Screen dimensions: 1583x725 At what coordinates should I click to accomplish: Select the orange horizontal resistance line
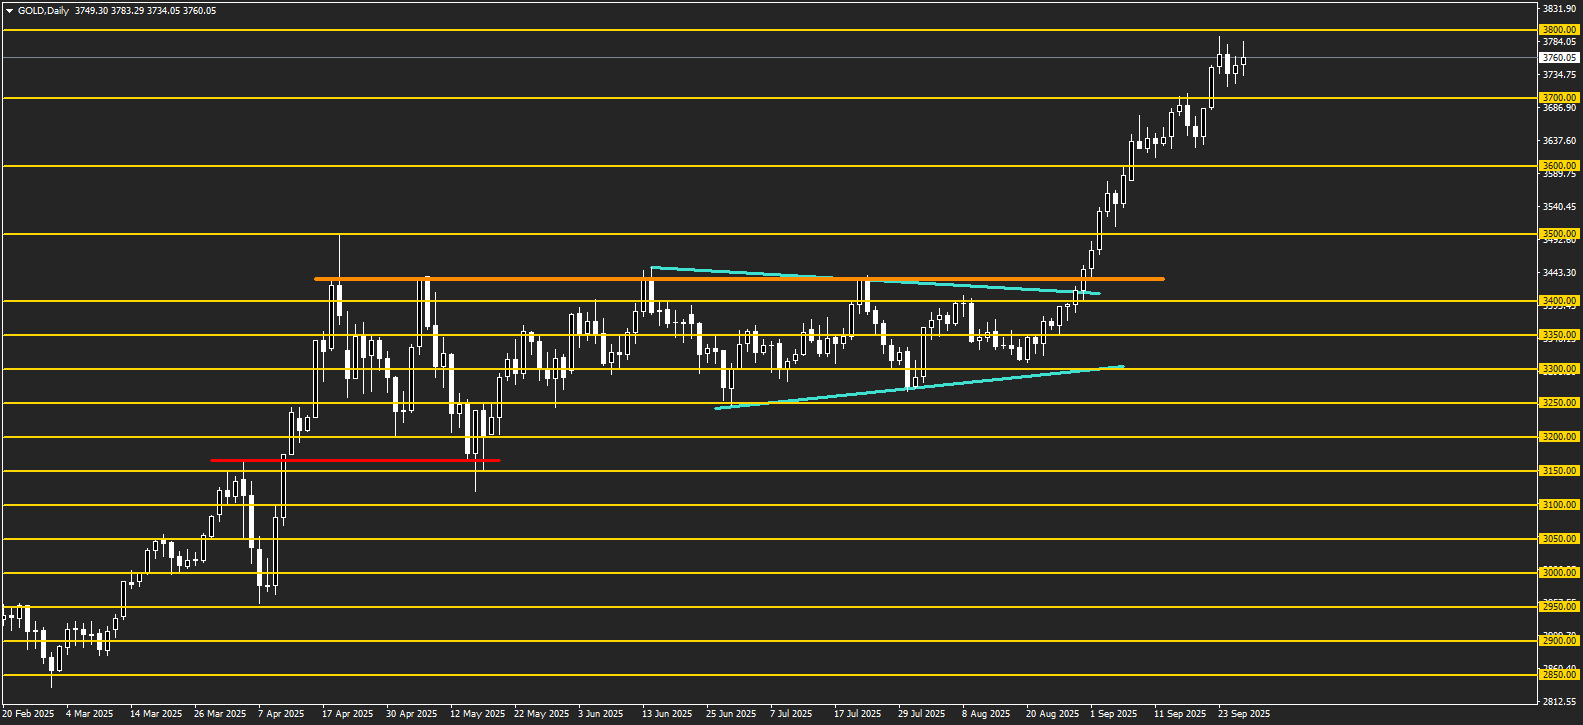pyautogui.click(x=740, y=279)
